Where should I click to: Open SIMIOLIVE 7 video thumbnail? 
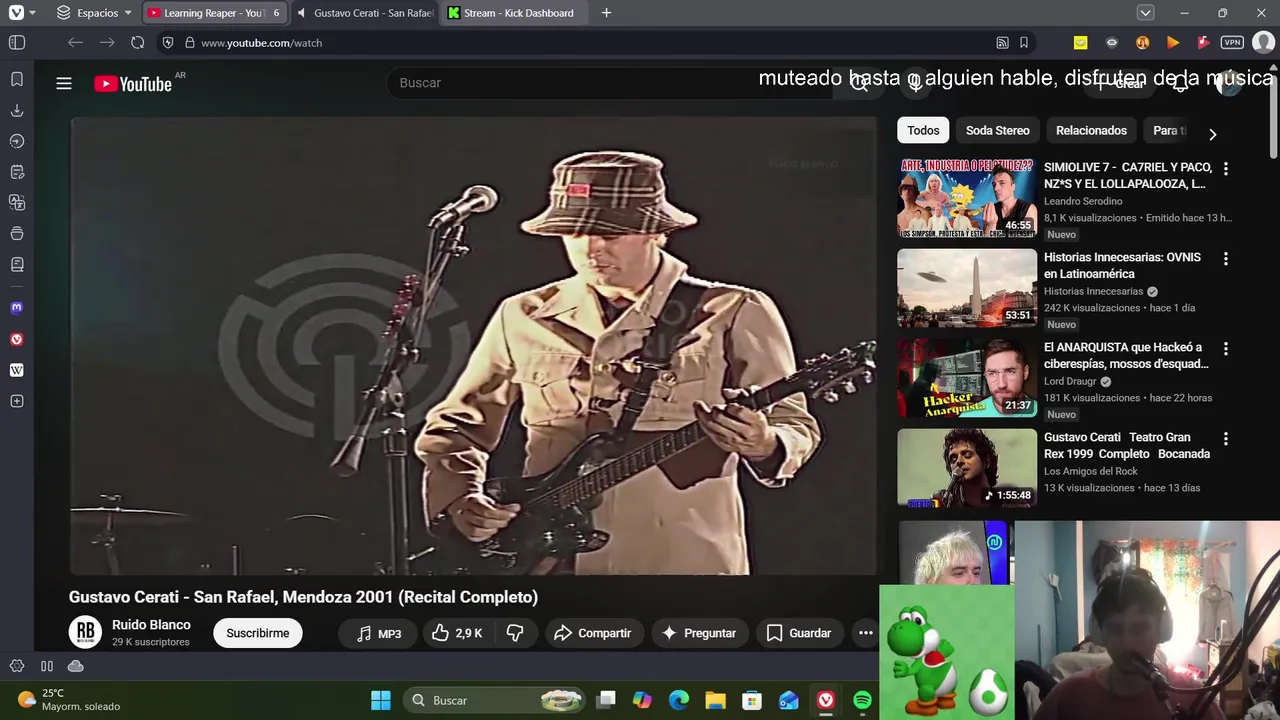967,198
